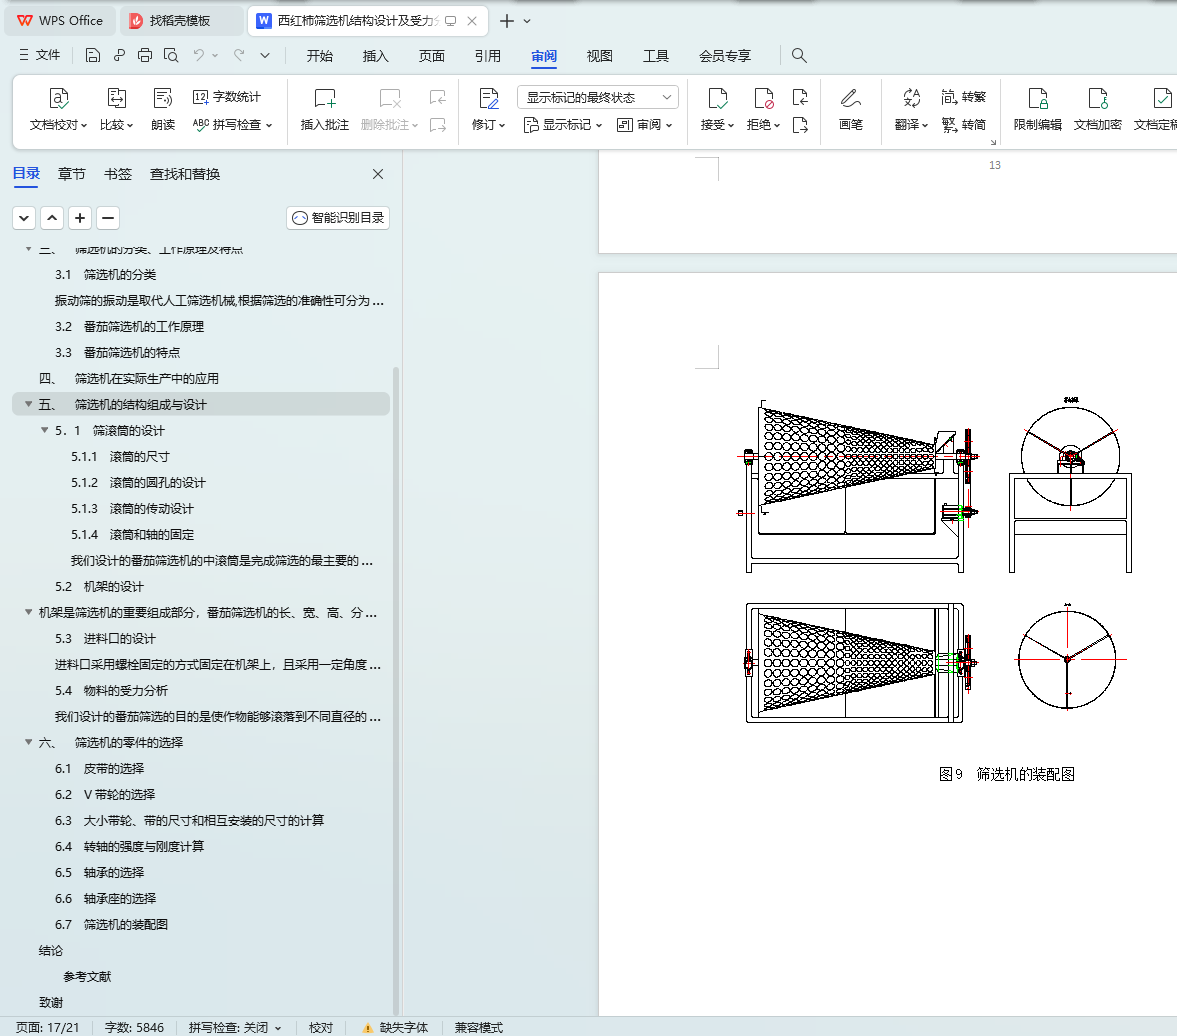The height and width of the screenshot is (1036, 1177).
Task: Go to the WPS Office home tab
Action: 60,21
